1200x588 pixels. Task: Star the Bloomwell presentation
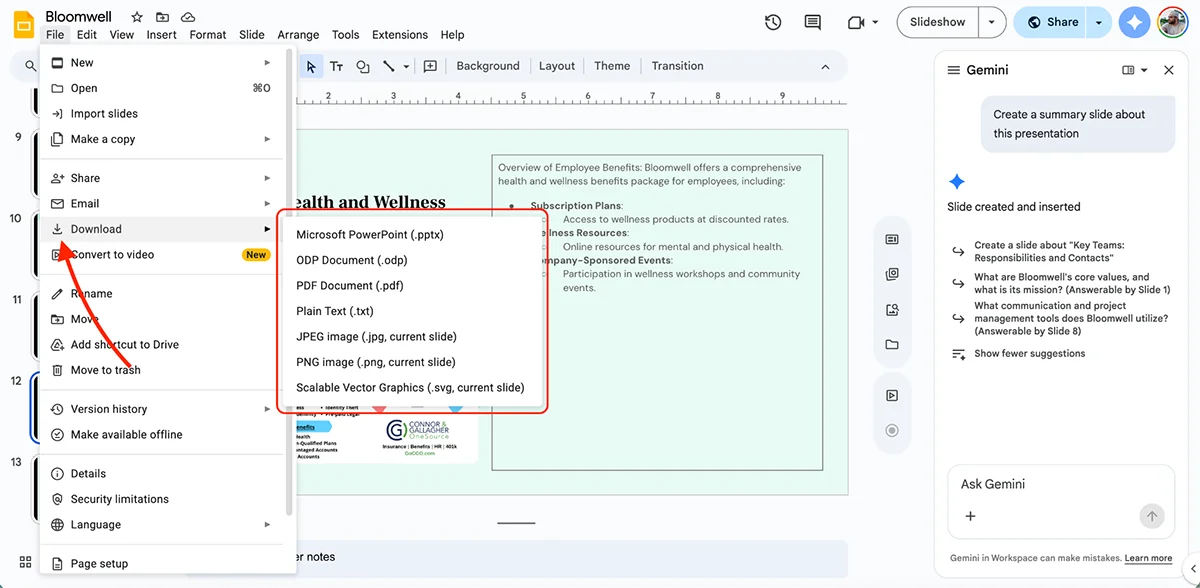point(137,17)
